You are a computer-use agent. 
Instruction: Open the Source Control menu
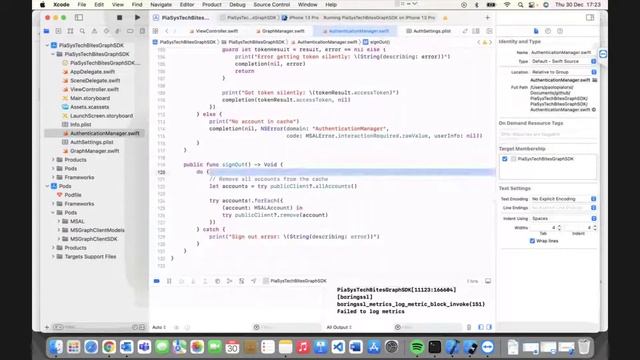pyautogui.click(x=271, y=4)
